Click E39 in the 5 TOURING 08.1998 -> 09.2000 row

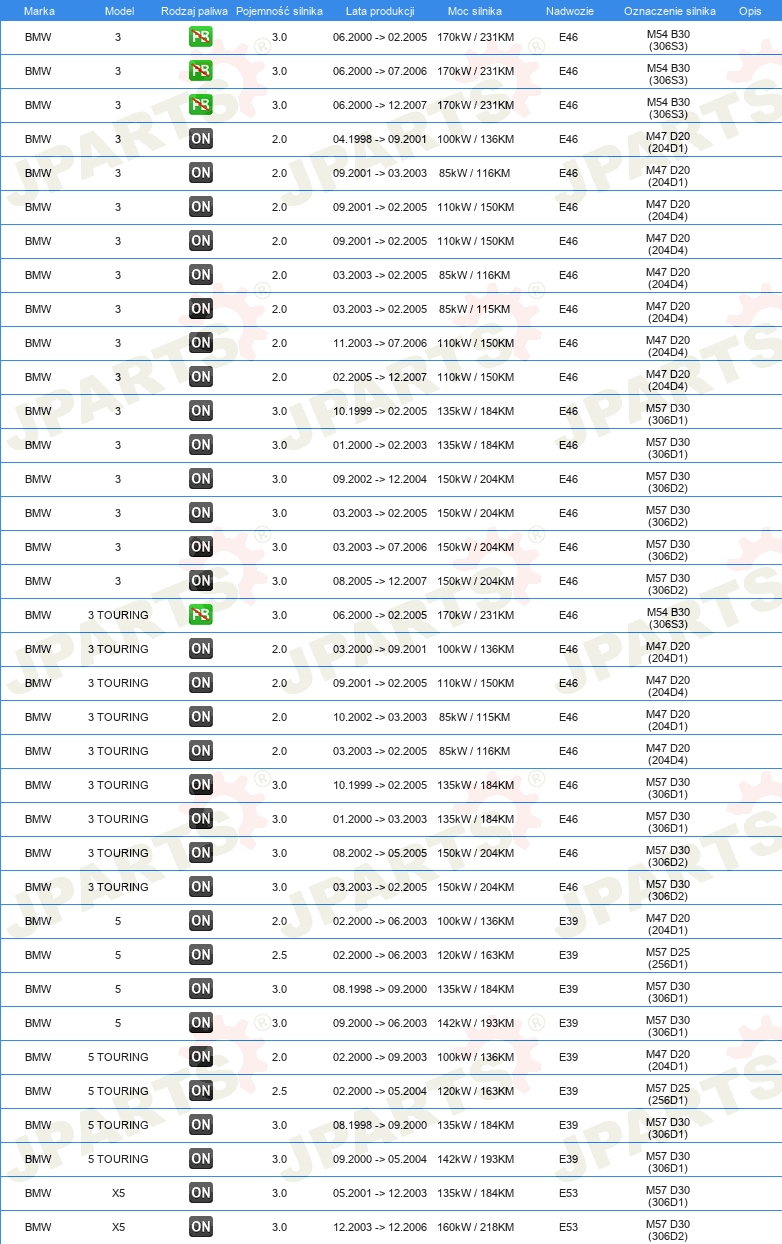pyautogui.click(x=569, y=1125)
